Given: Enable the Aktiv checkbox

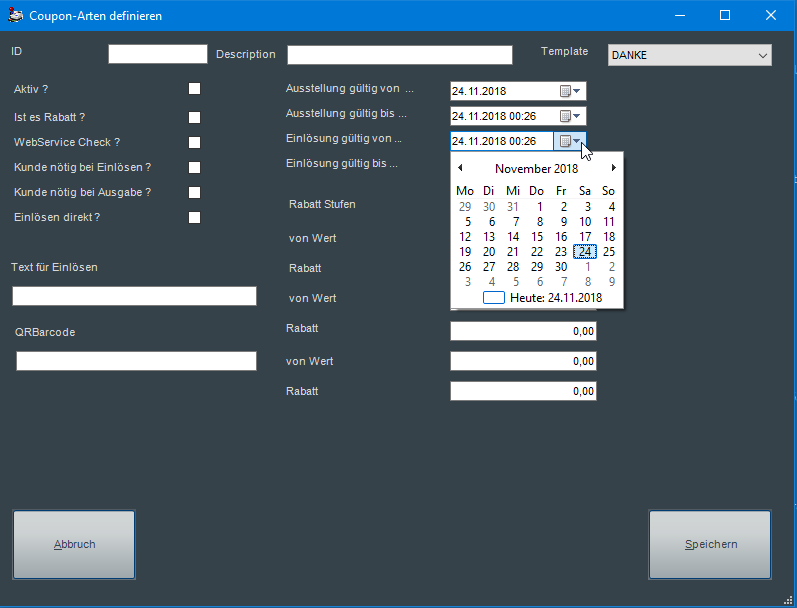Looking at the screenshot, I should pyautogui.click(x=194, y=89).
